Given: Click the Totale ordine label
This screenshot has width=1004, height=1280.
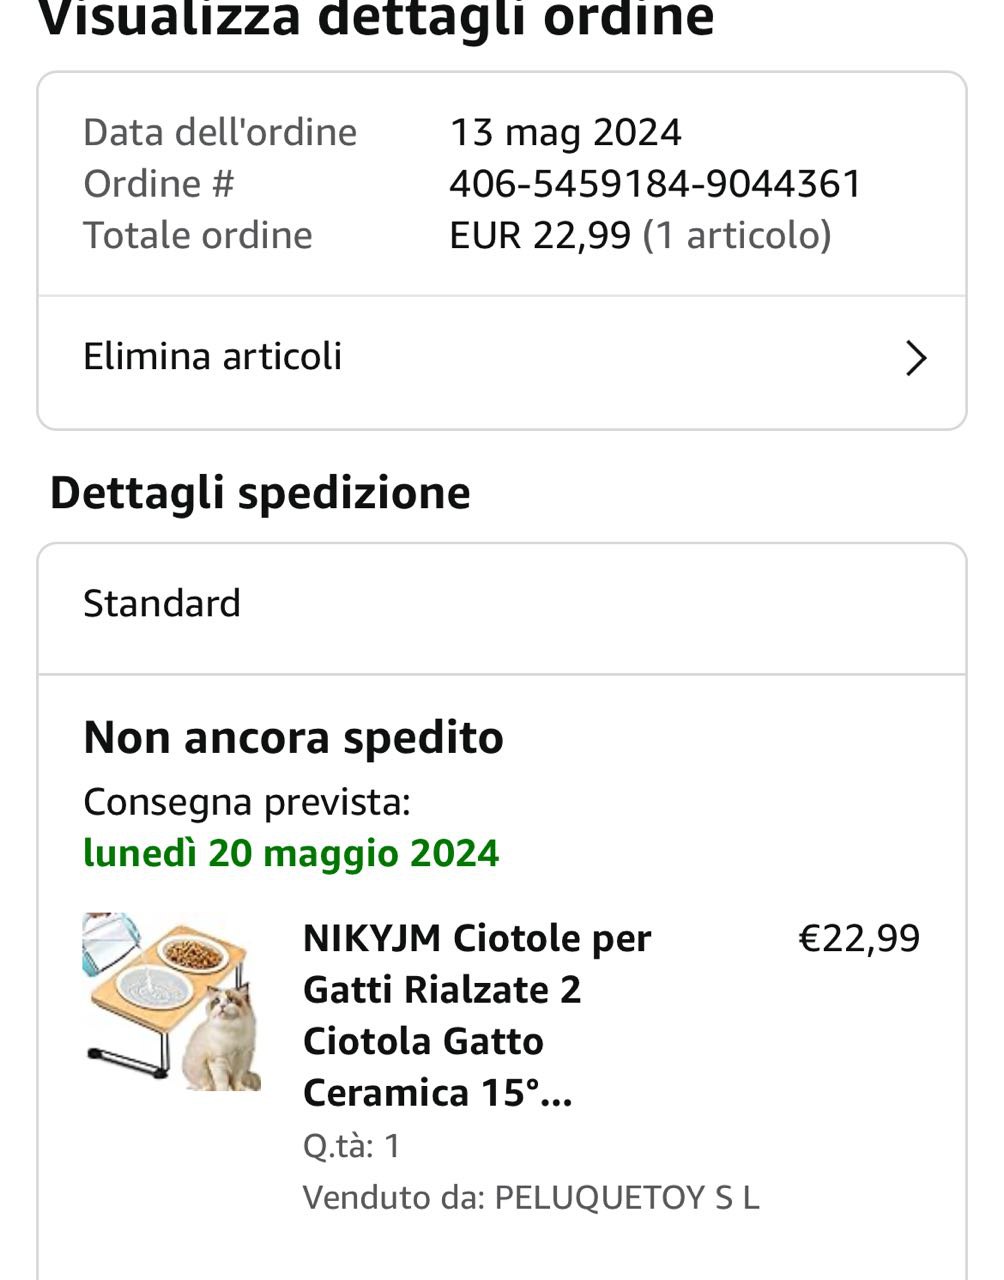Looking at the screenshot, I should pyautogui.click(x=198, y=236).
